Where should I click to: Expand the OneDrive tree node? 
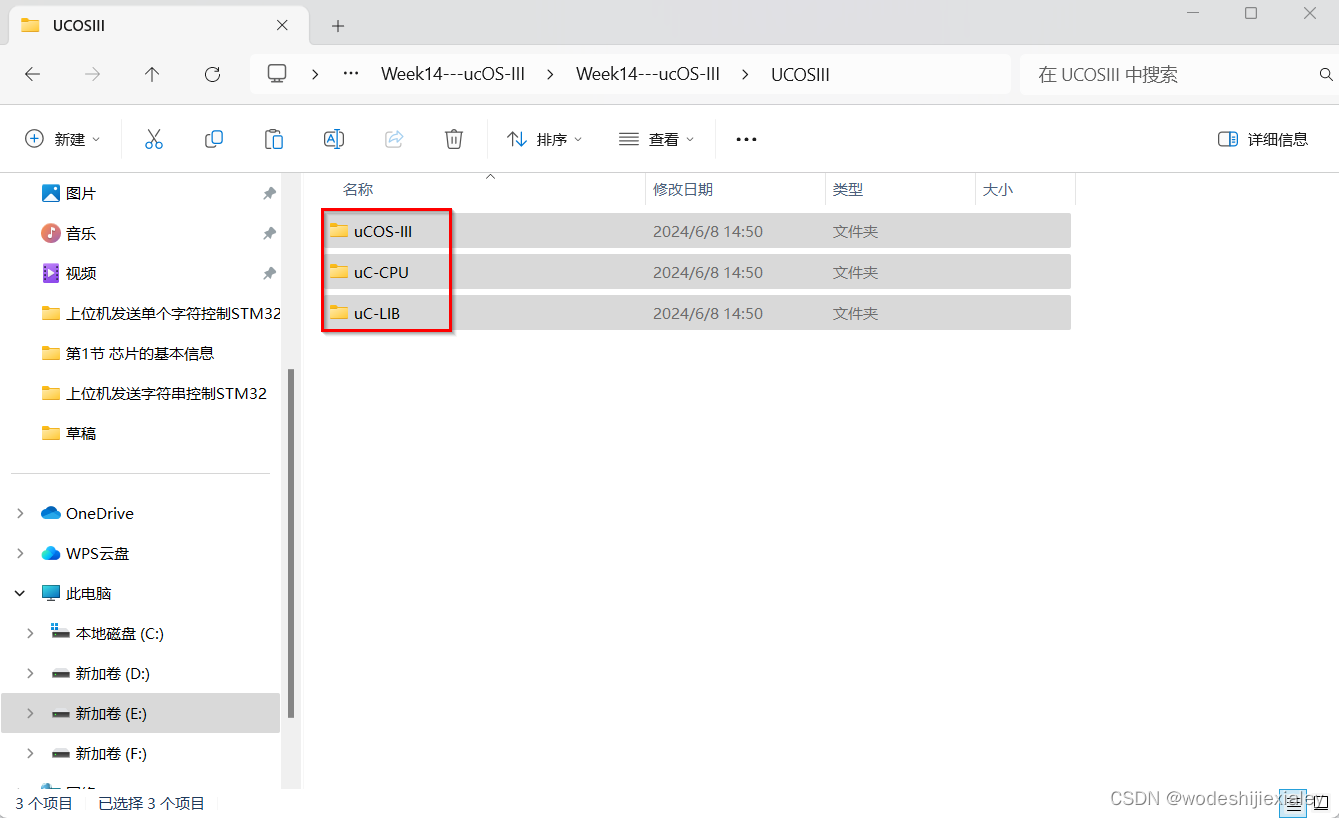(20, 513)
